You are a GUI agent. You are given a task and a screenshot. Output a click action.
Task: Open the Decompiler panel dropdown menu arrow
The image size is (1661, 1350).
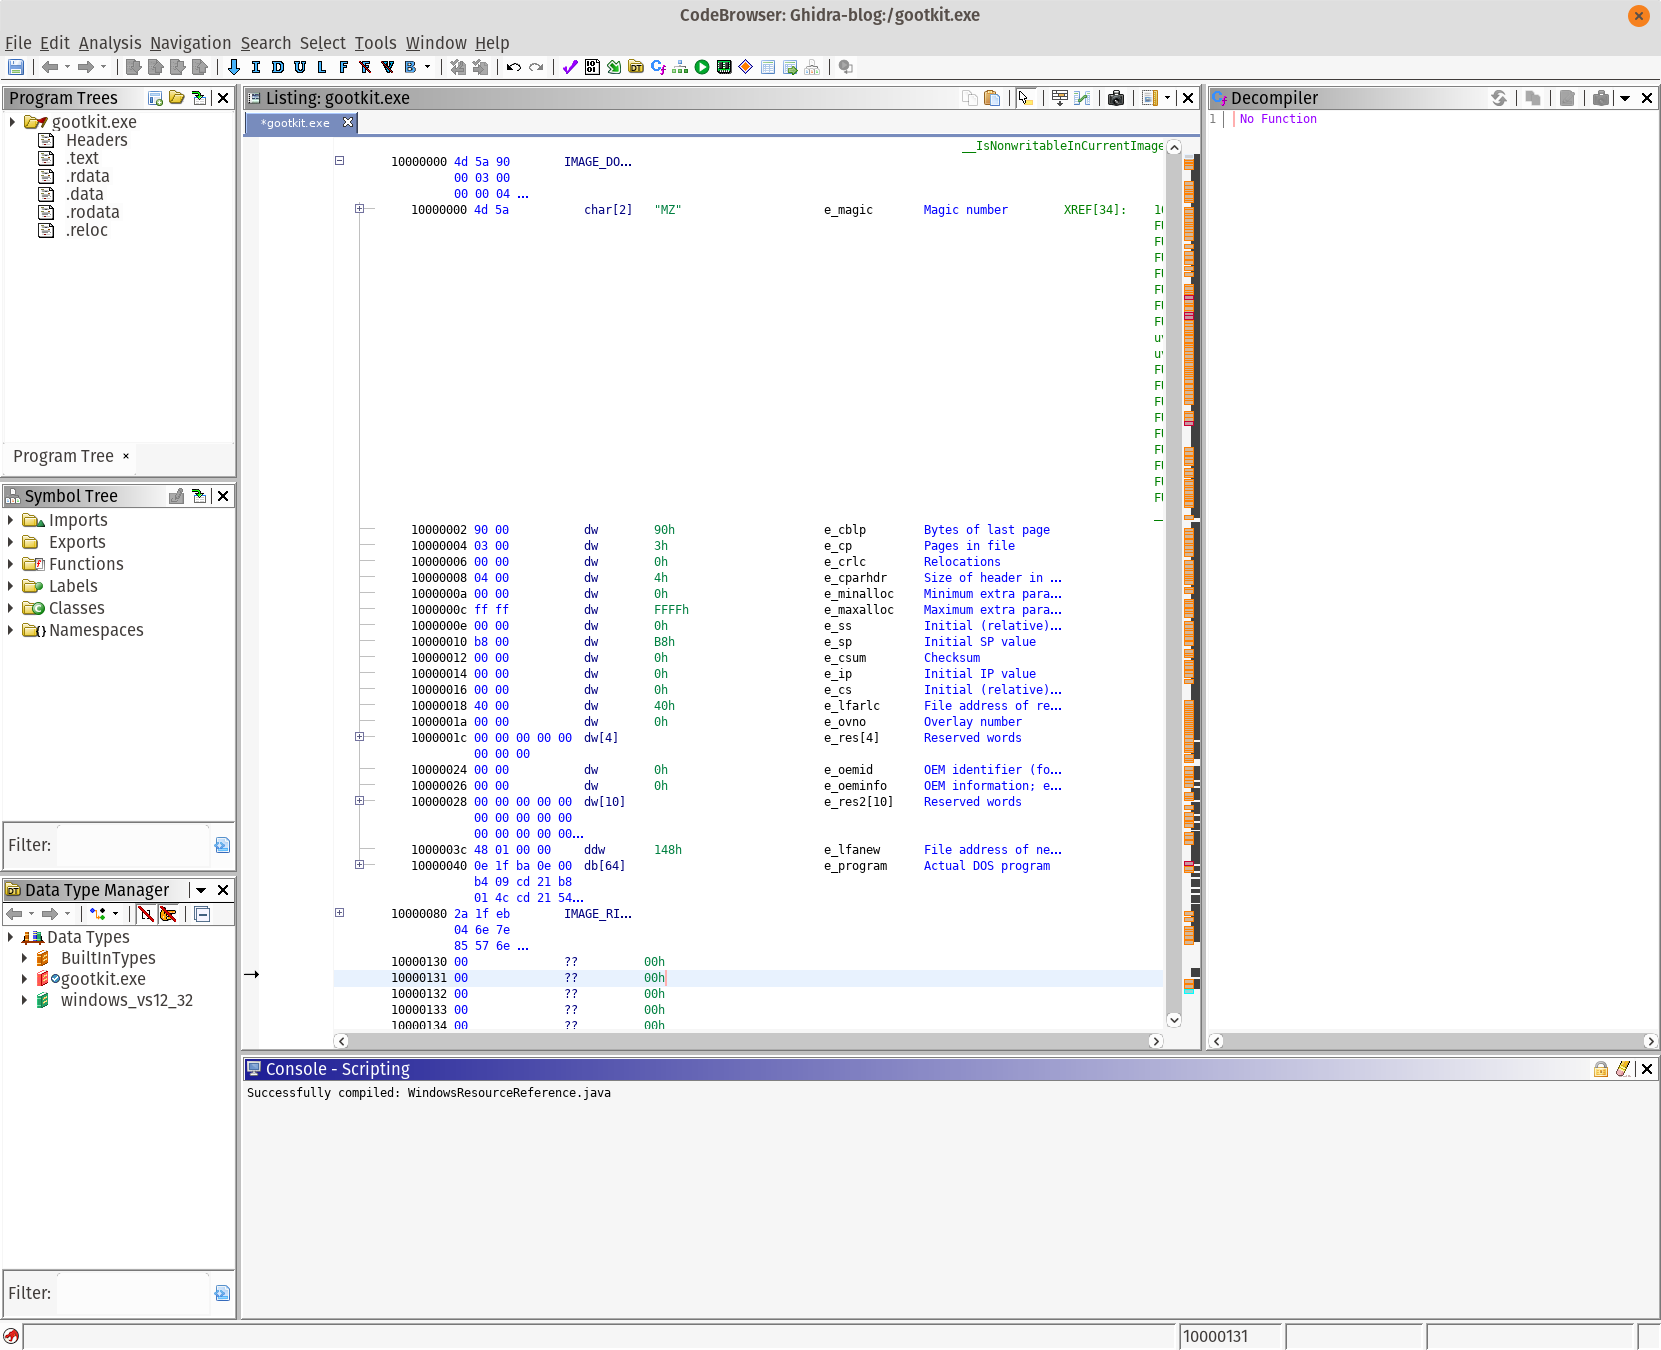[1625, 98]
